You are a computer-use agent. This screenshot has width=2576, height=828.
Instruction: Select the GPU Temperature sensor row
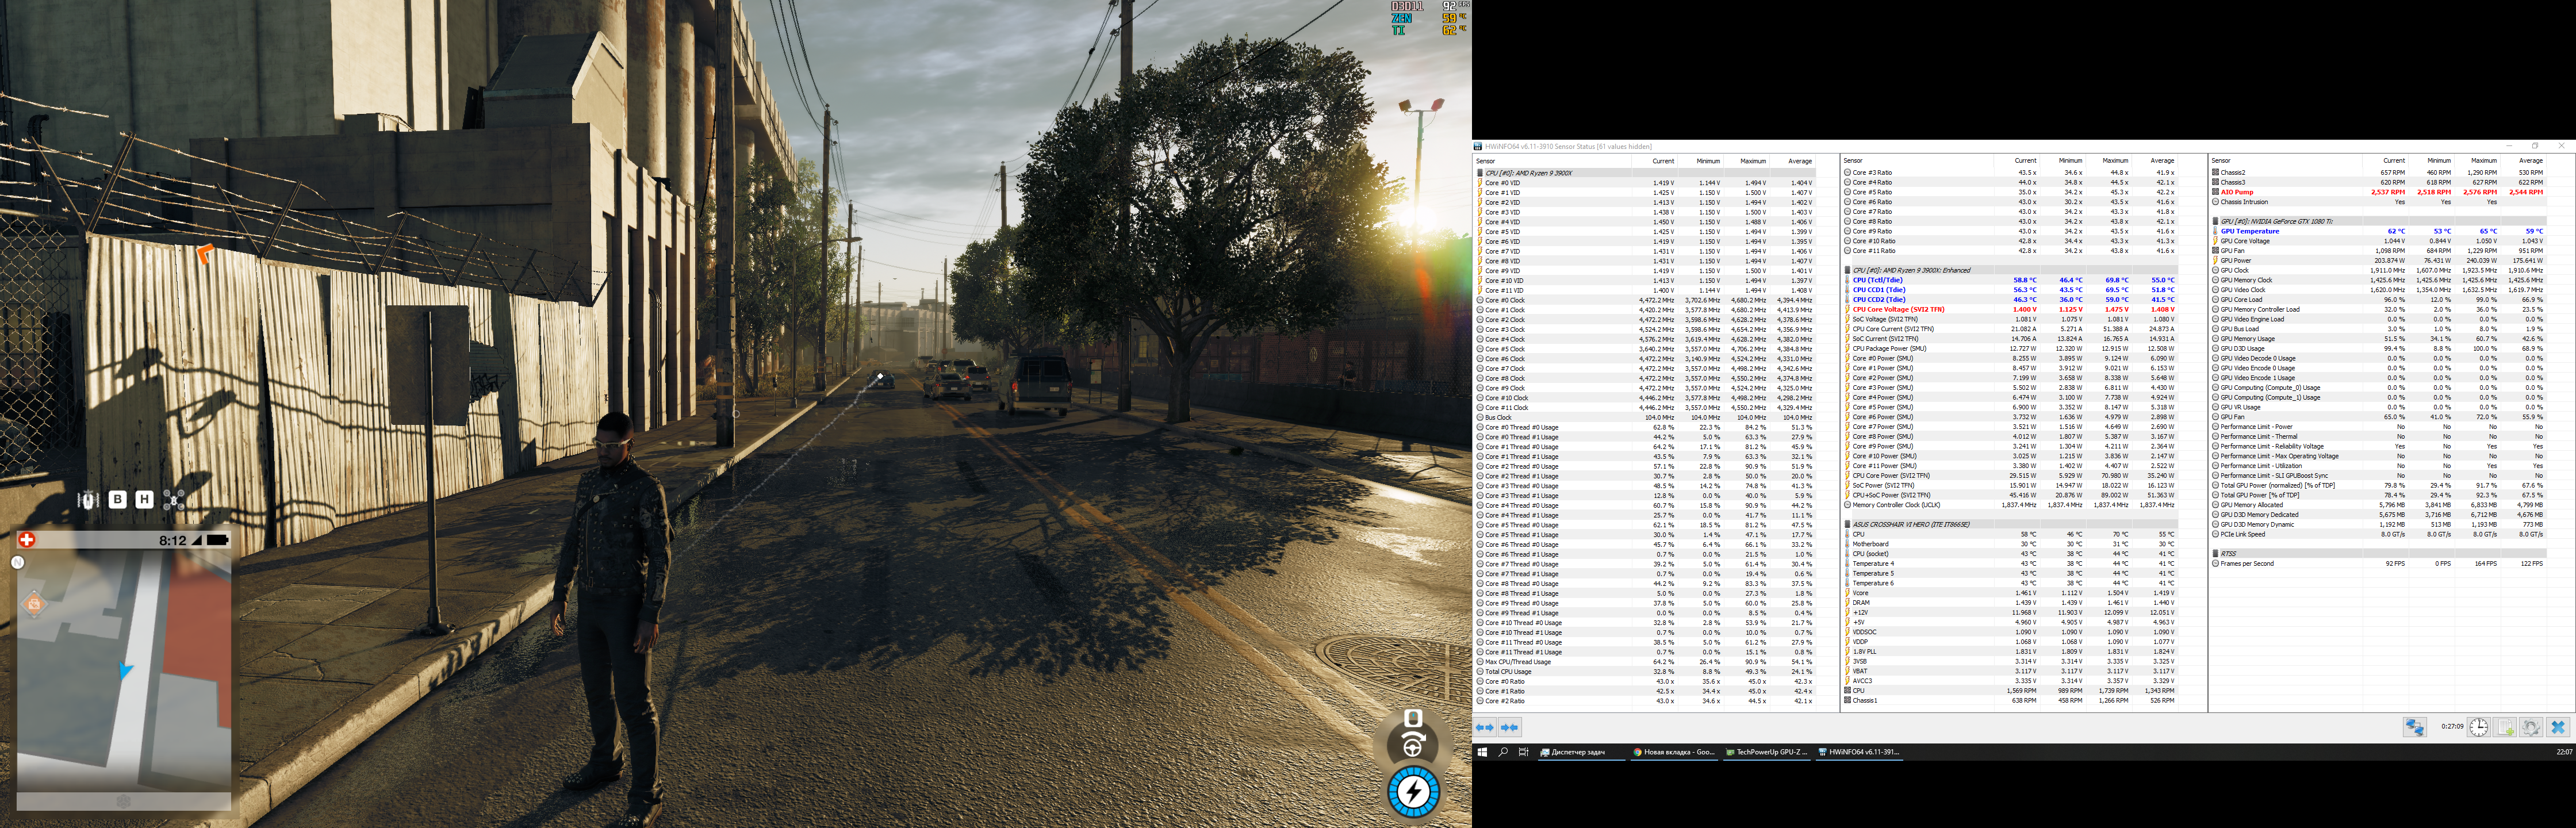point(2250,231)
